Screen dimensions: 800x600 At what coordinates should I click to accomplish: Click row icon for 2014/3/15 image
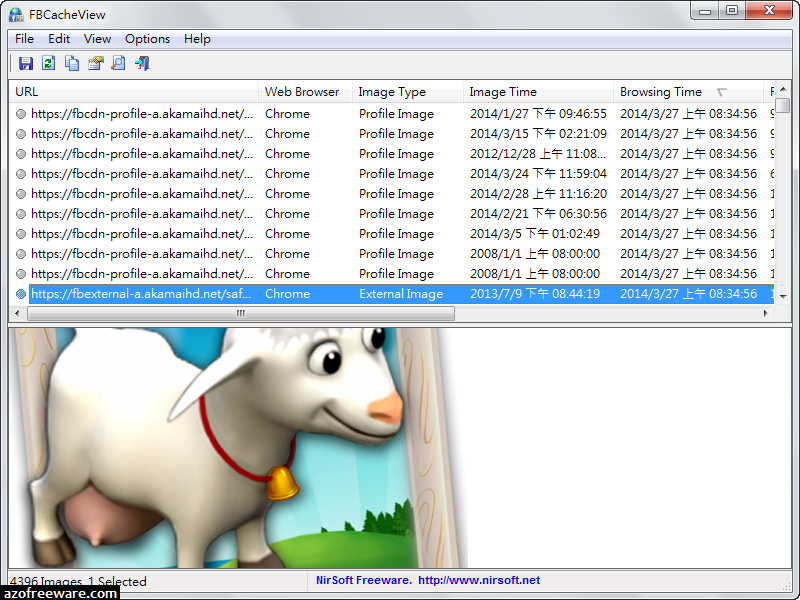pos(21,134)
